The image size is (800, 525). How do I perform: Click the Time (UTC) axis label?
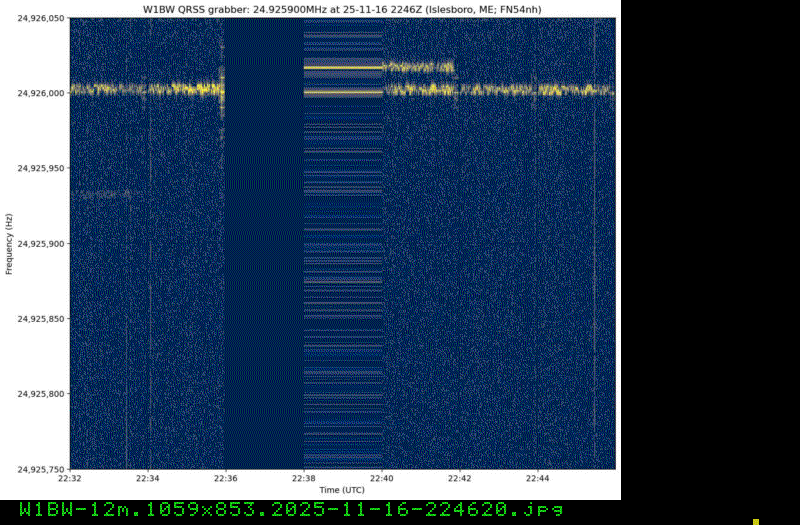coord(342,490)
